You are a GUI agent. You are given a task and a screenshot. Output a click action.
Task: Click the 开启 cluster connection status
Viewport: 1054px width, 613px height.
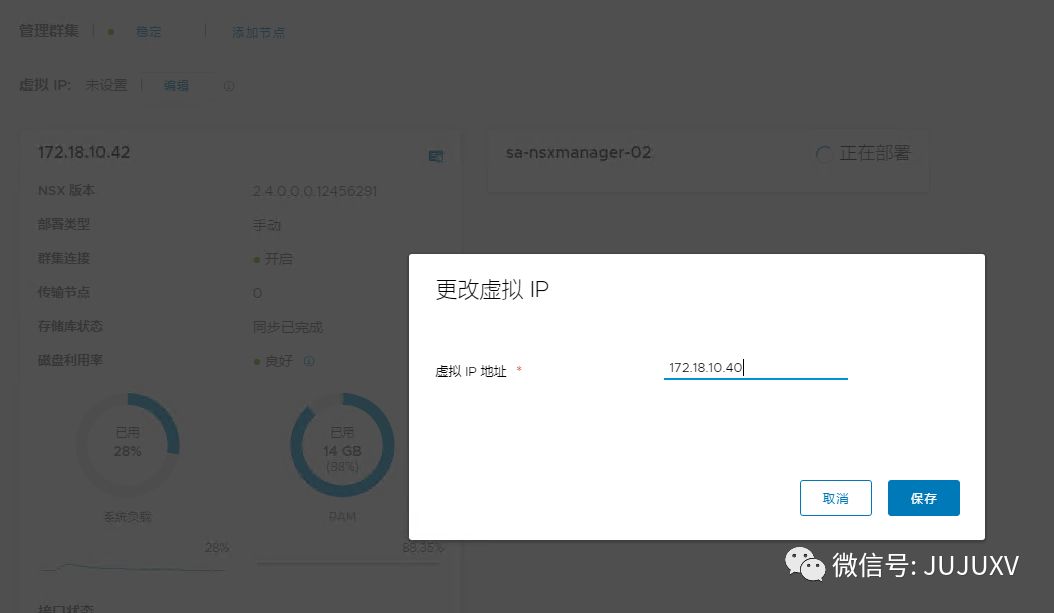[278, 259]
